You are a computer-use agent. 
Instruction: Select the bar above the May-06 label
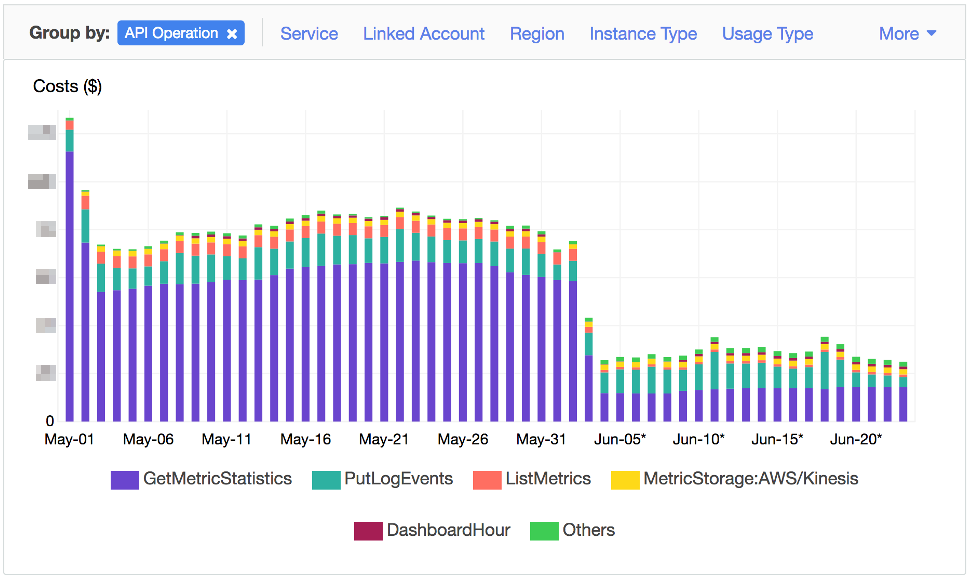tap(148, 334)
